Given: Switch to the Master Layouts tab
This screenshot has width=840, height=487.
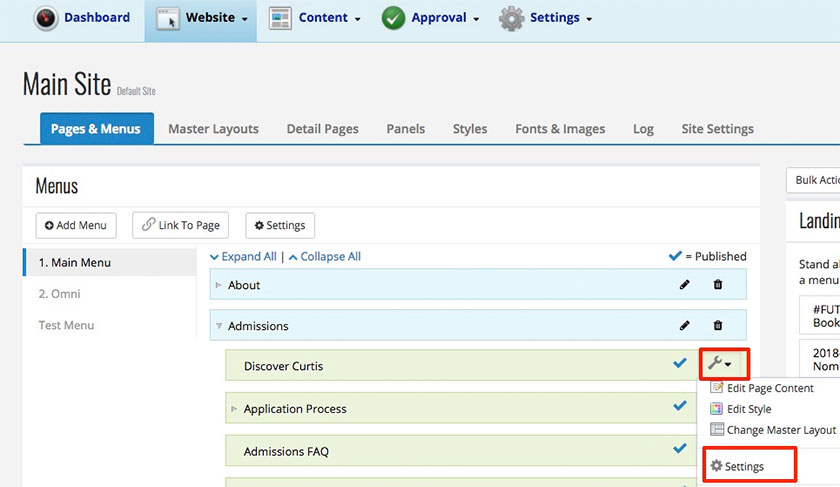Looking at the screenshot, I should pos(213,129).
